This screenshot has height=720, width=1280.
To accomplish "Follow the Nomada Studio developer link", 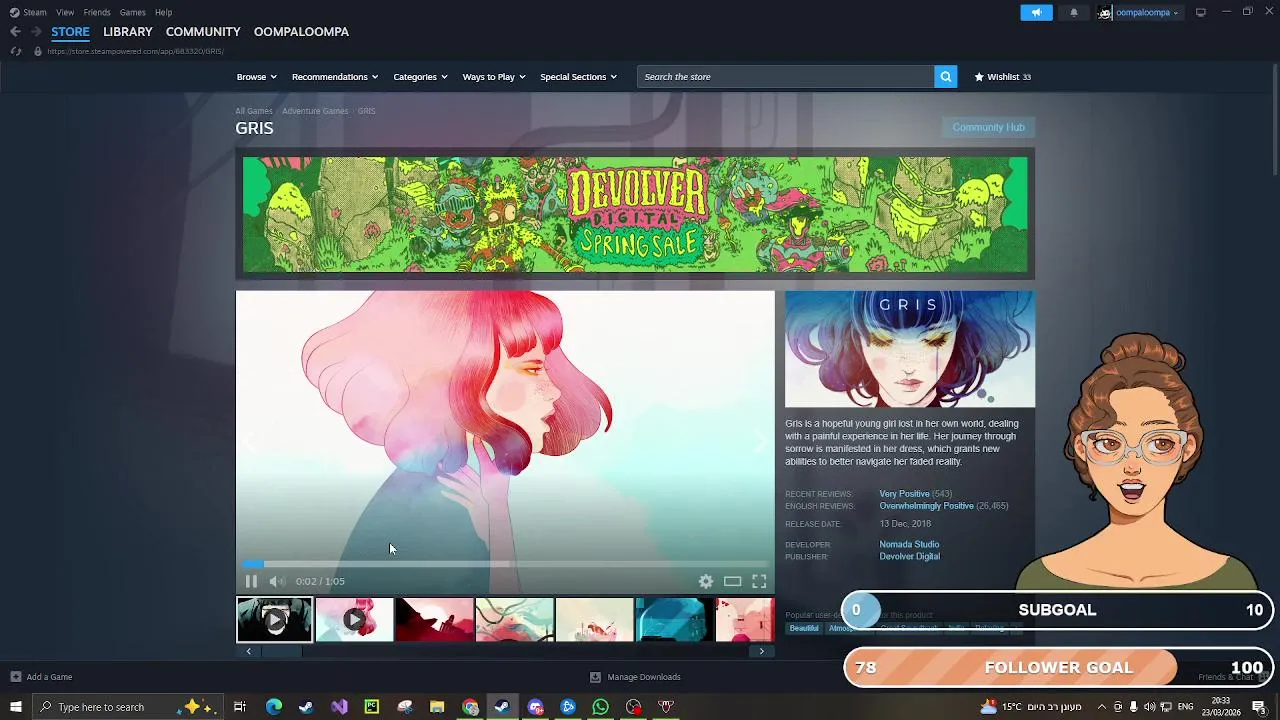I will (909, 544).
